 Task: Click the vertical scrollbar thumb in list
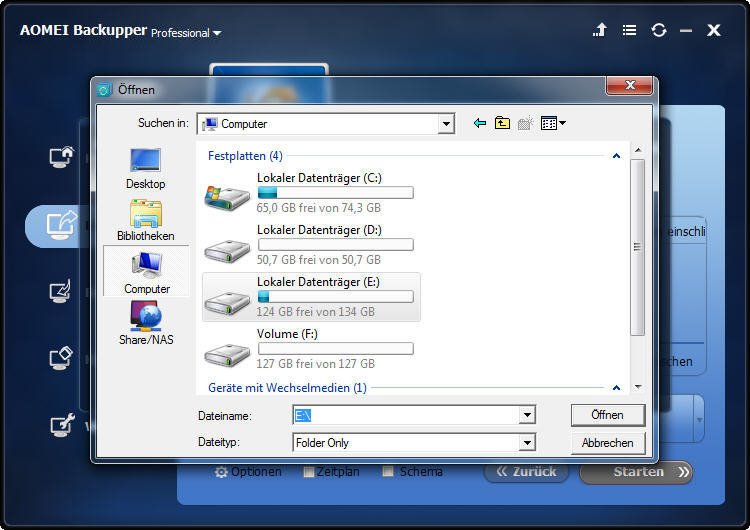click(638, 247)
